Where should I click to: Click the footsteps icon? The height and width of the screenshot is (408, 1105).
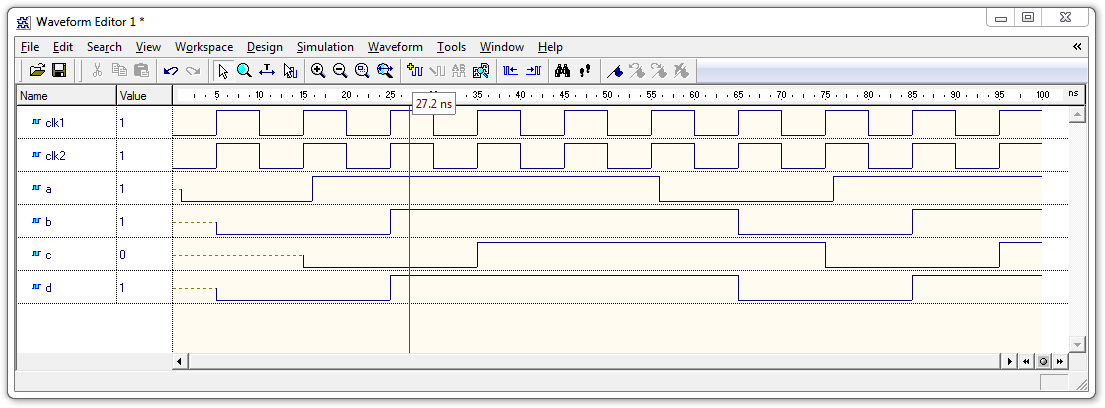coord(584,70)
